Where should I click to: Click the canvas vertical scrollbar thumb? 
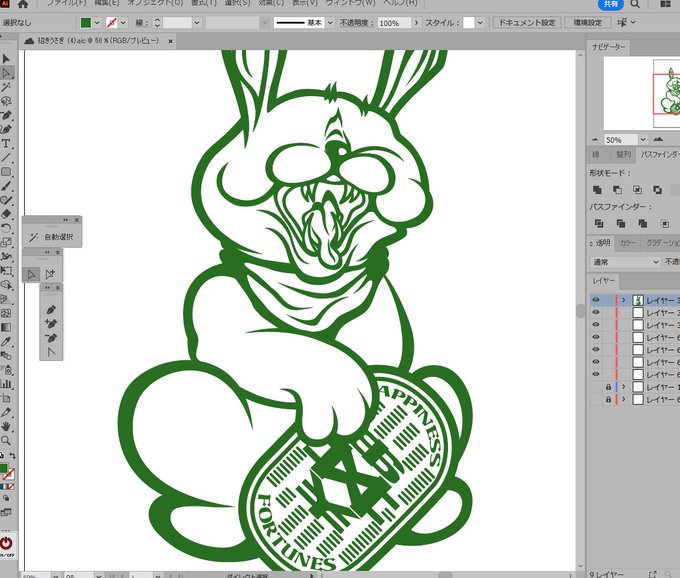(580, 311)
